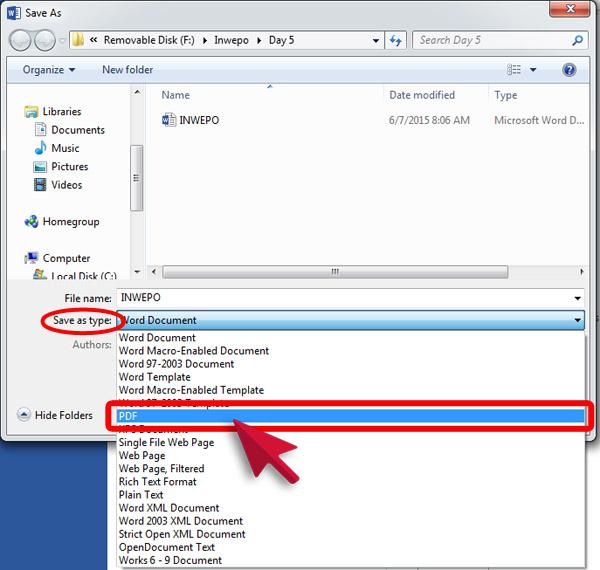
Task: Close the Save As dialog
Action: coord(569,8)
